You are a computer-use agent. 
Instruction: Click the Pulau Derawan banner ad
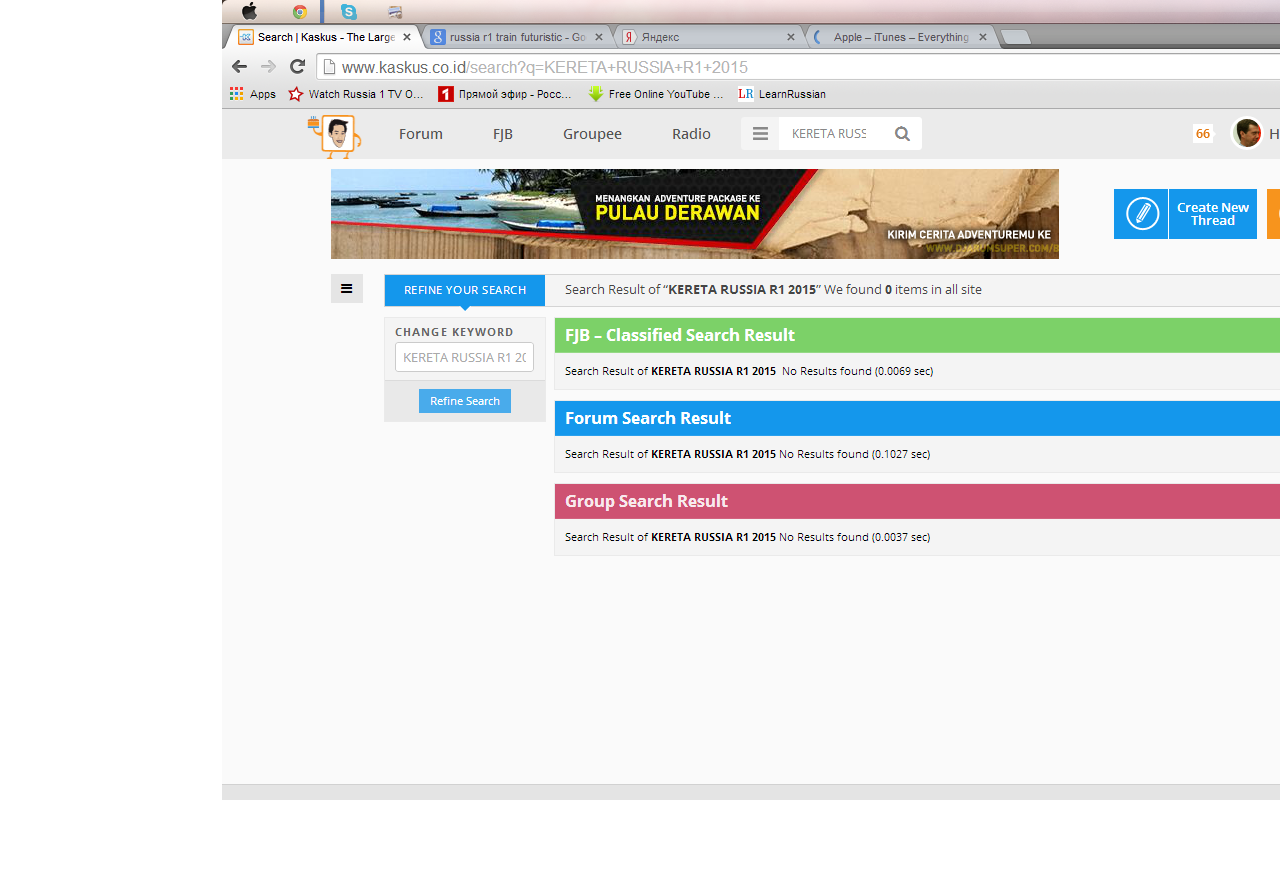(695, 214)
